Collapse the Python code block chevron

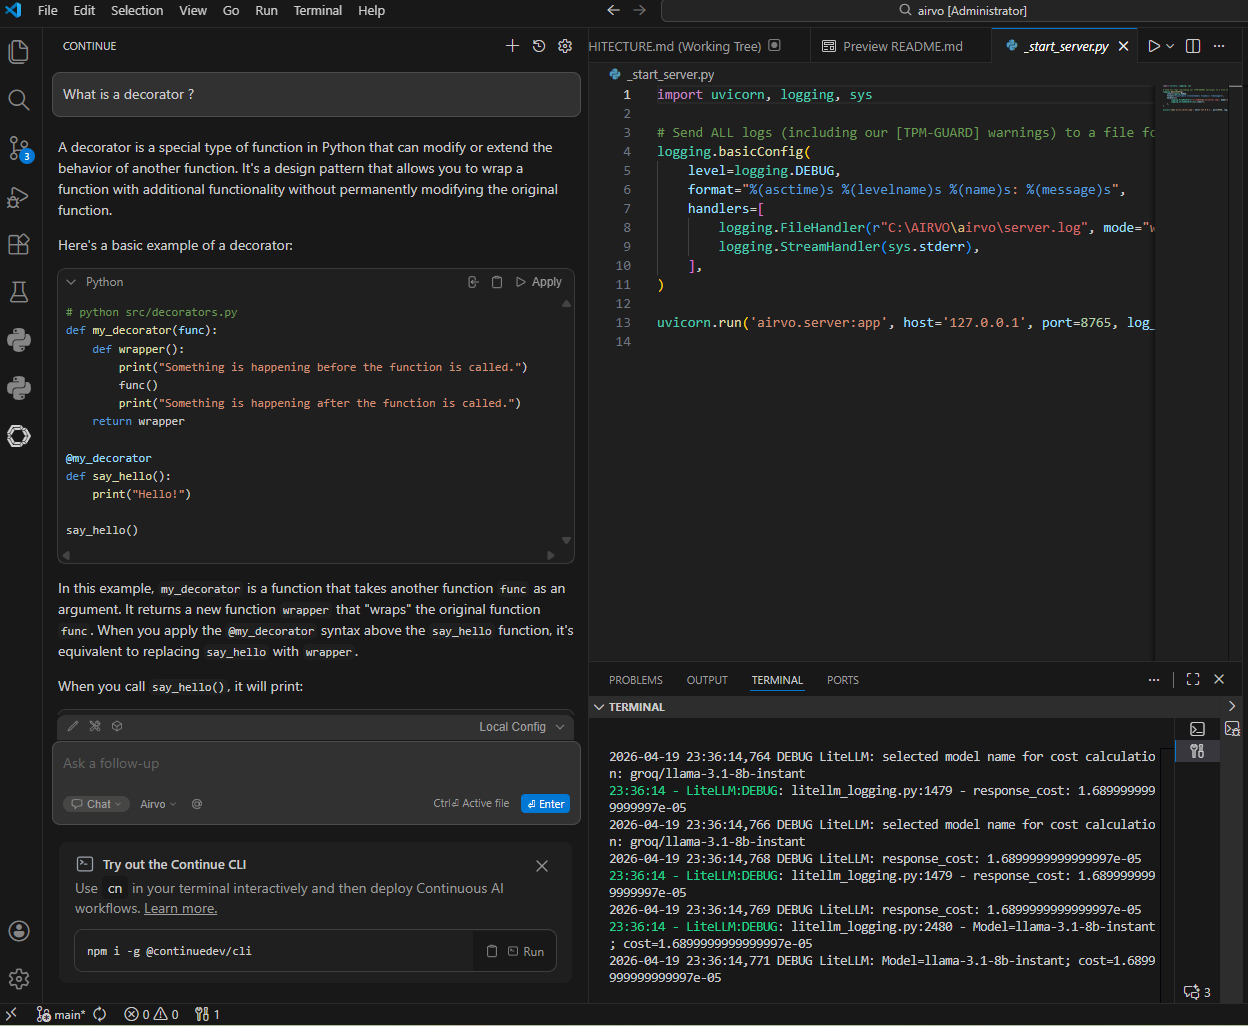pyautogui.click(x=71, y=282)
